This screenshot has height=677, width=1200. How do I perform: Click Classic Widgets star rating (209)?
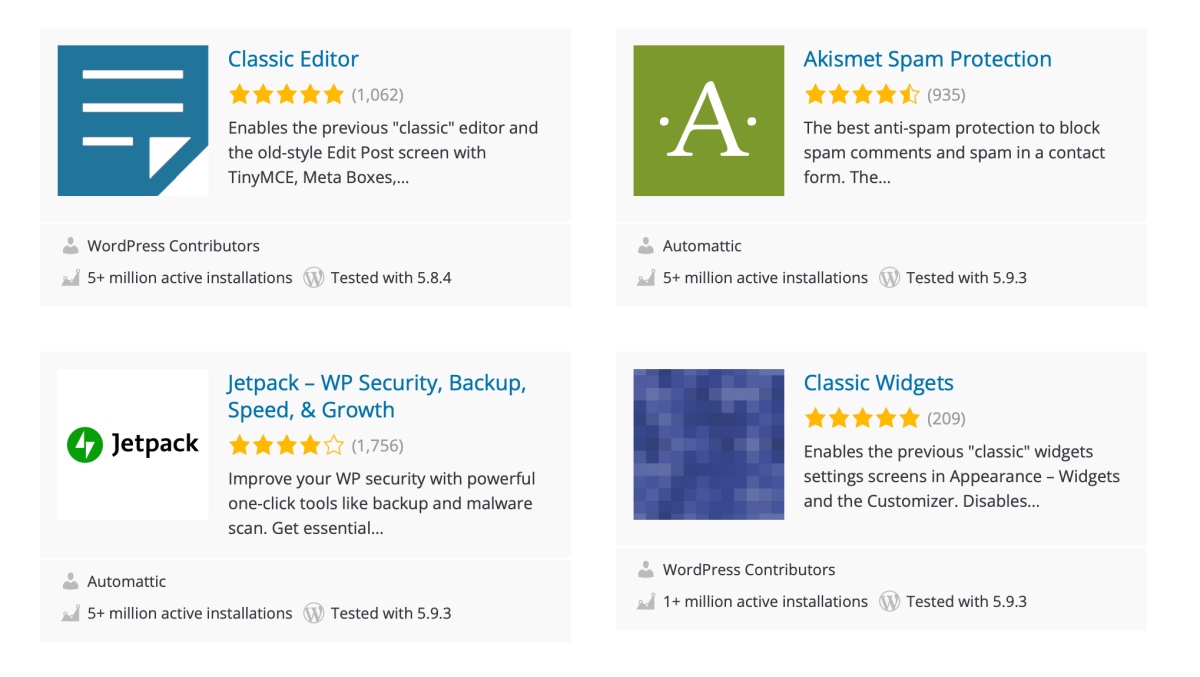(862, 419)
